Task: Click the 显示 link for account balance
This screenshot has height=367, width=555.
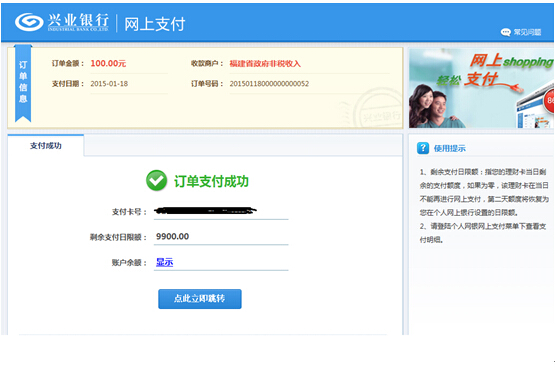Action: (x=165, y=262)
